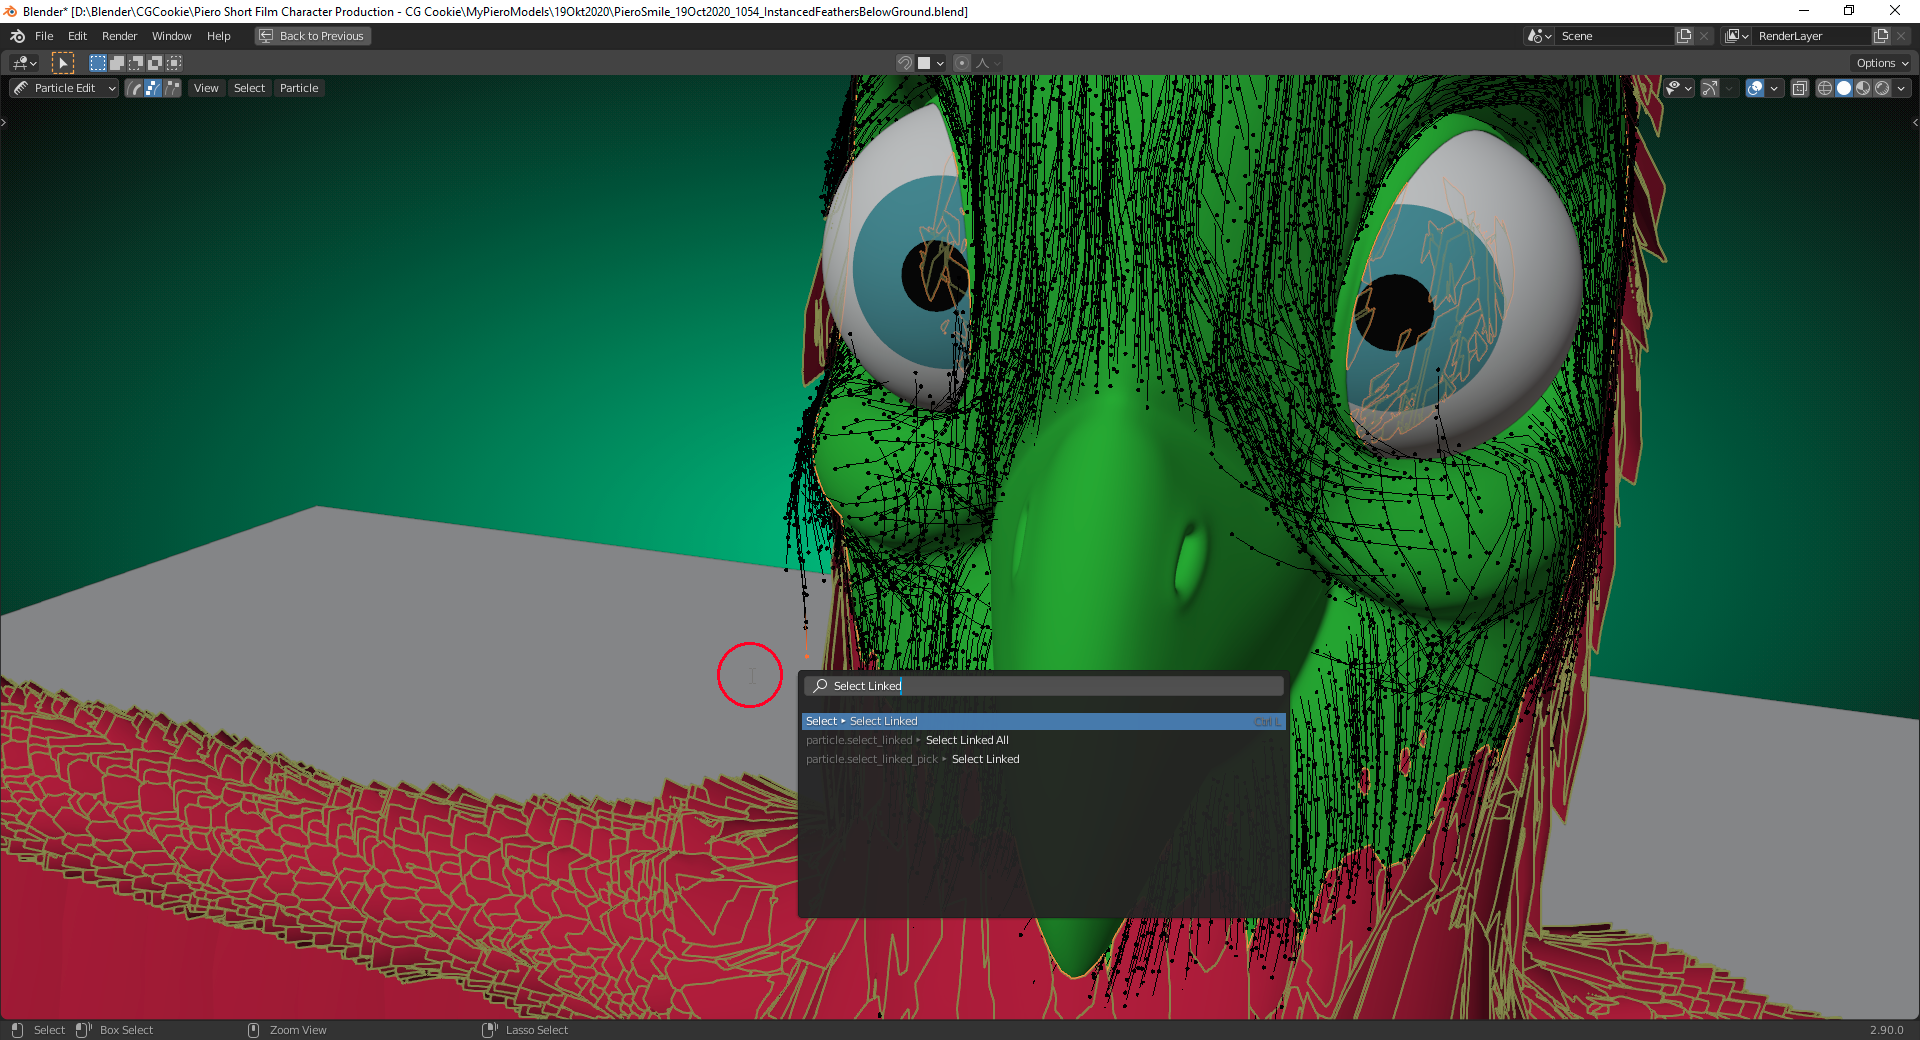Switch to Tip select mode
Image resolution: width=1920 pixels, height=1040 pixels.
click(170, 87)
